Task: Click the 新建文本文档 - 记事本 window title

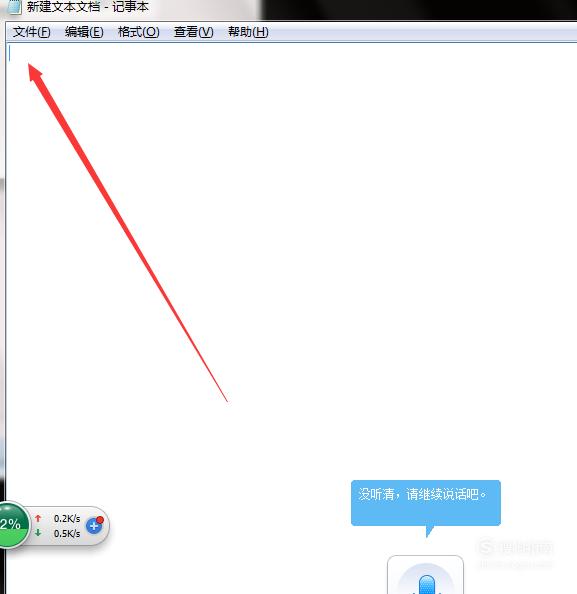Action: 88,7
